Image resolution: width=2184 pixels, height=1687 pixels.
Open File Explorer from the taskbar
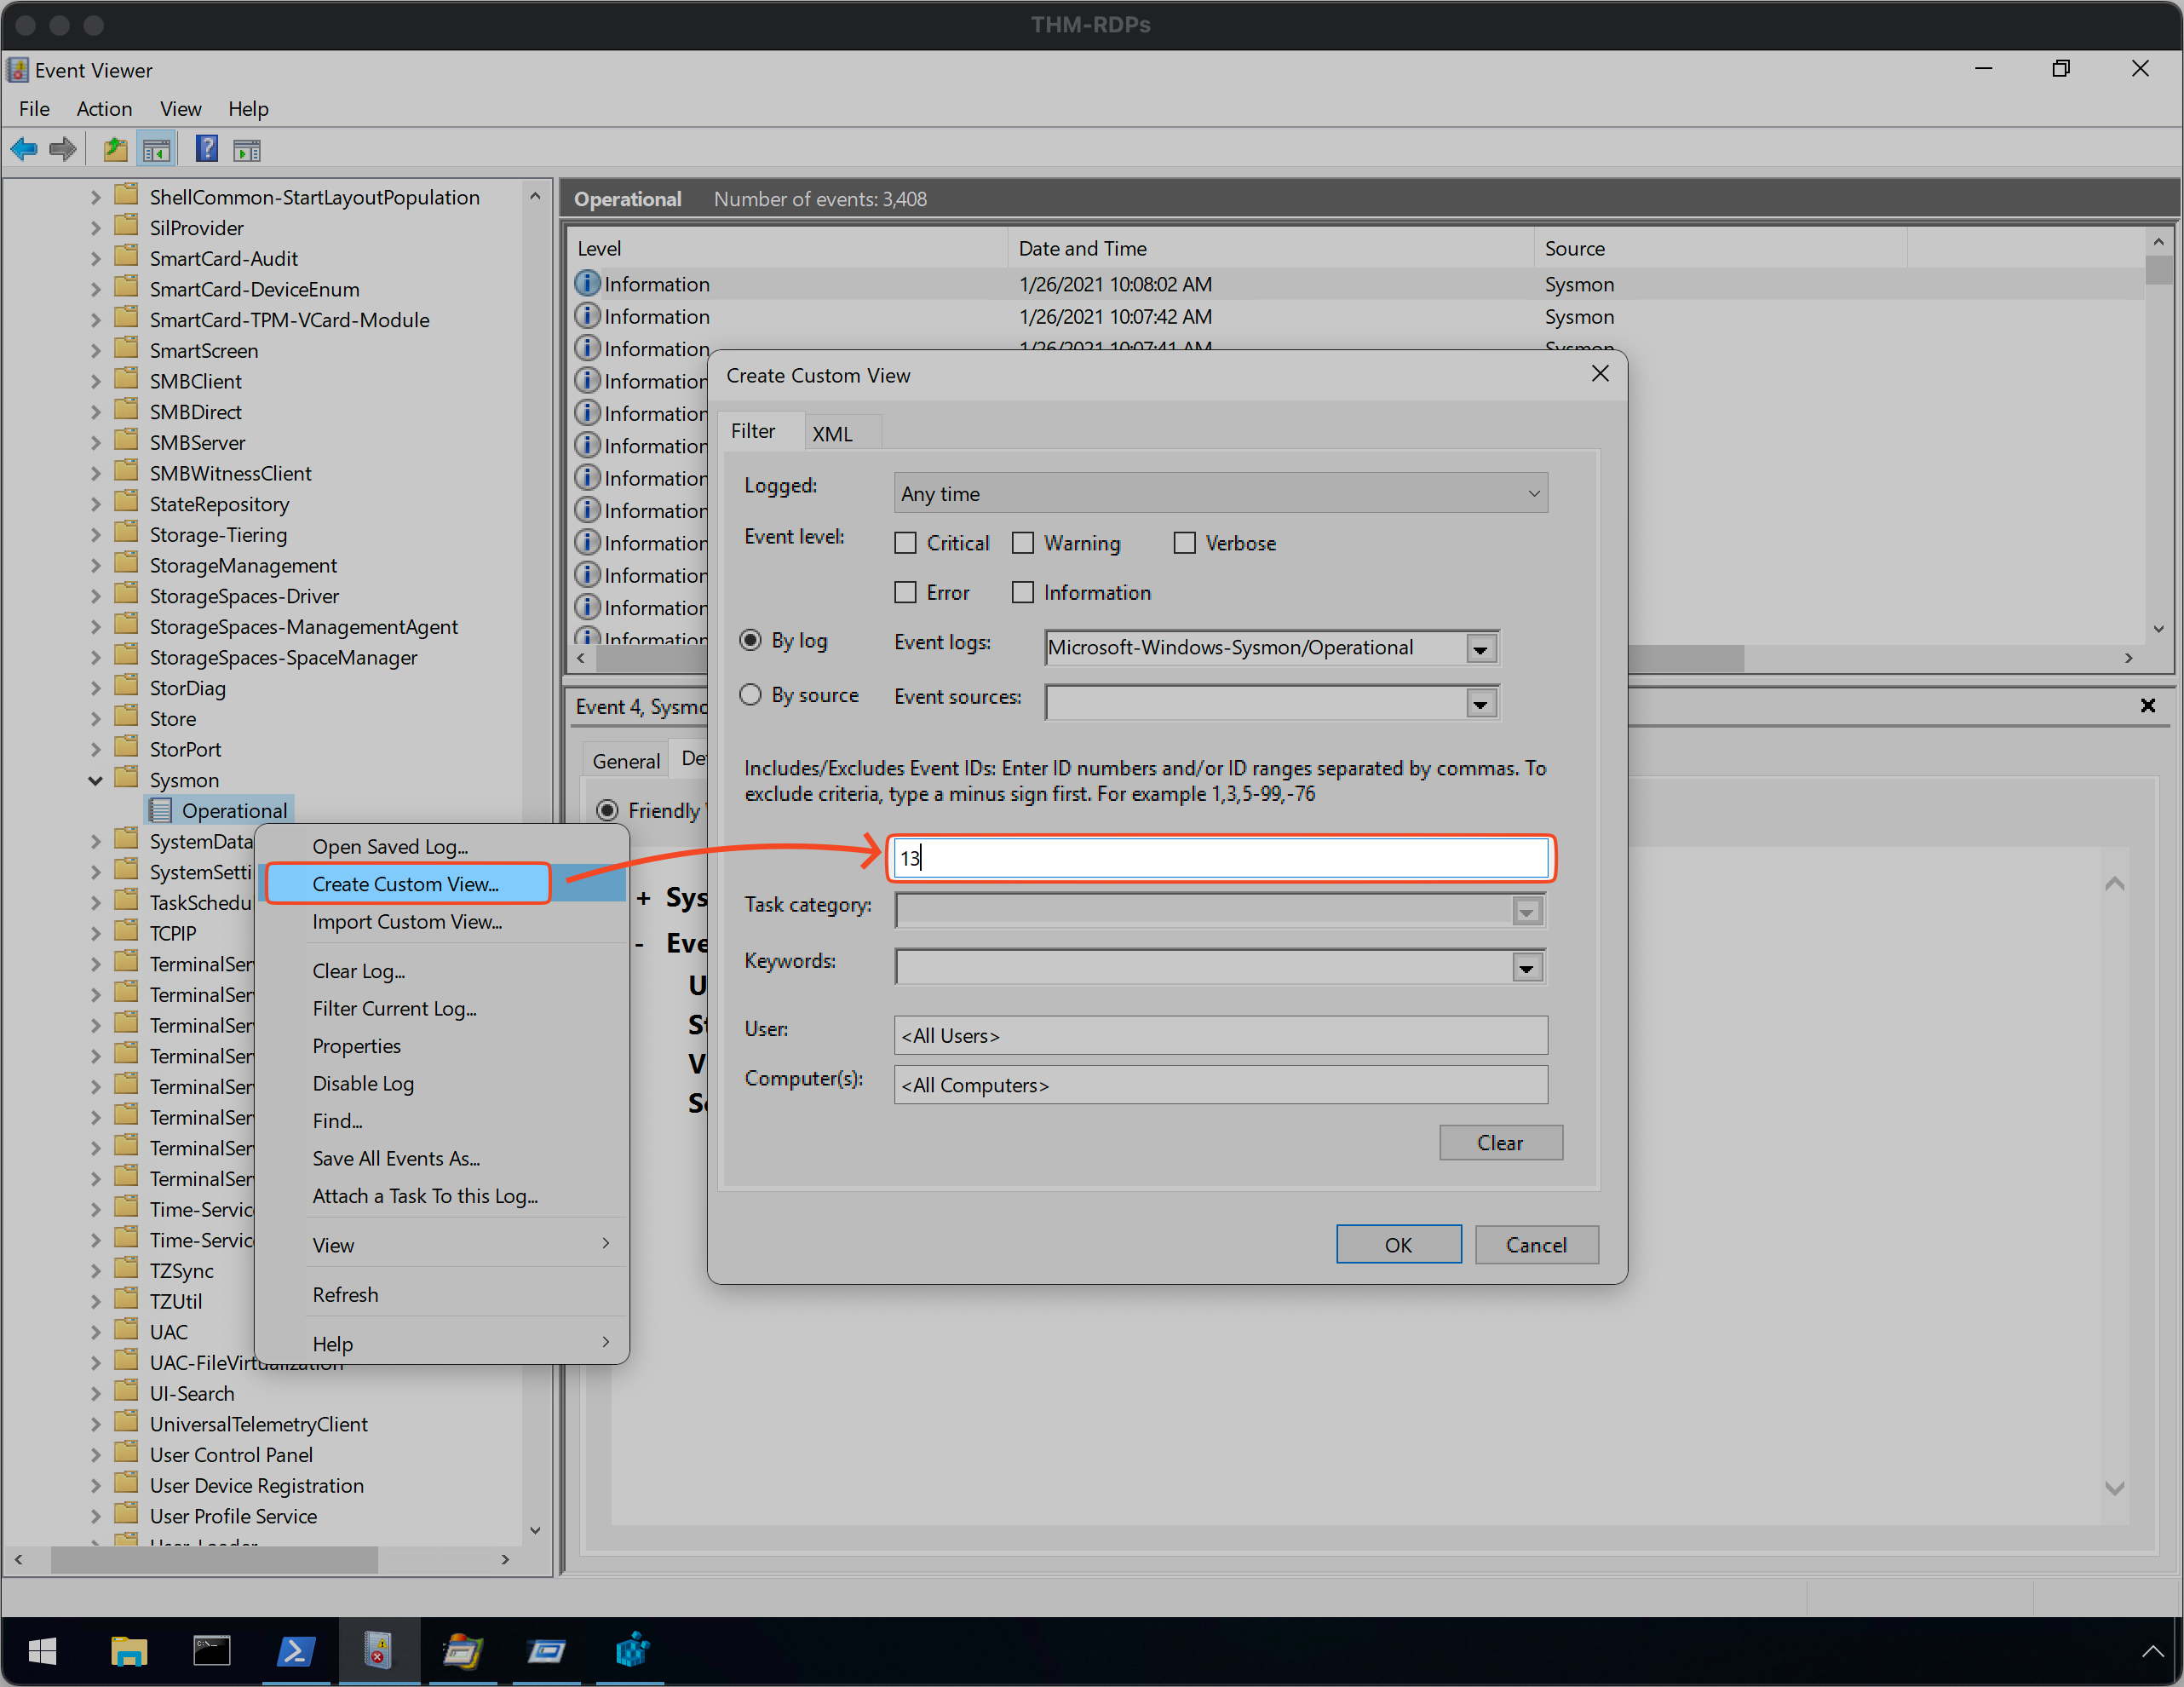(x=128, y=1651)
